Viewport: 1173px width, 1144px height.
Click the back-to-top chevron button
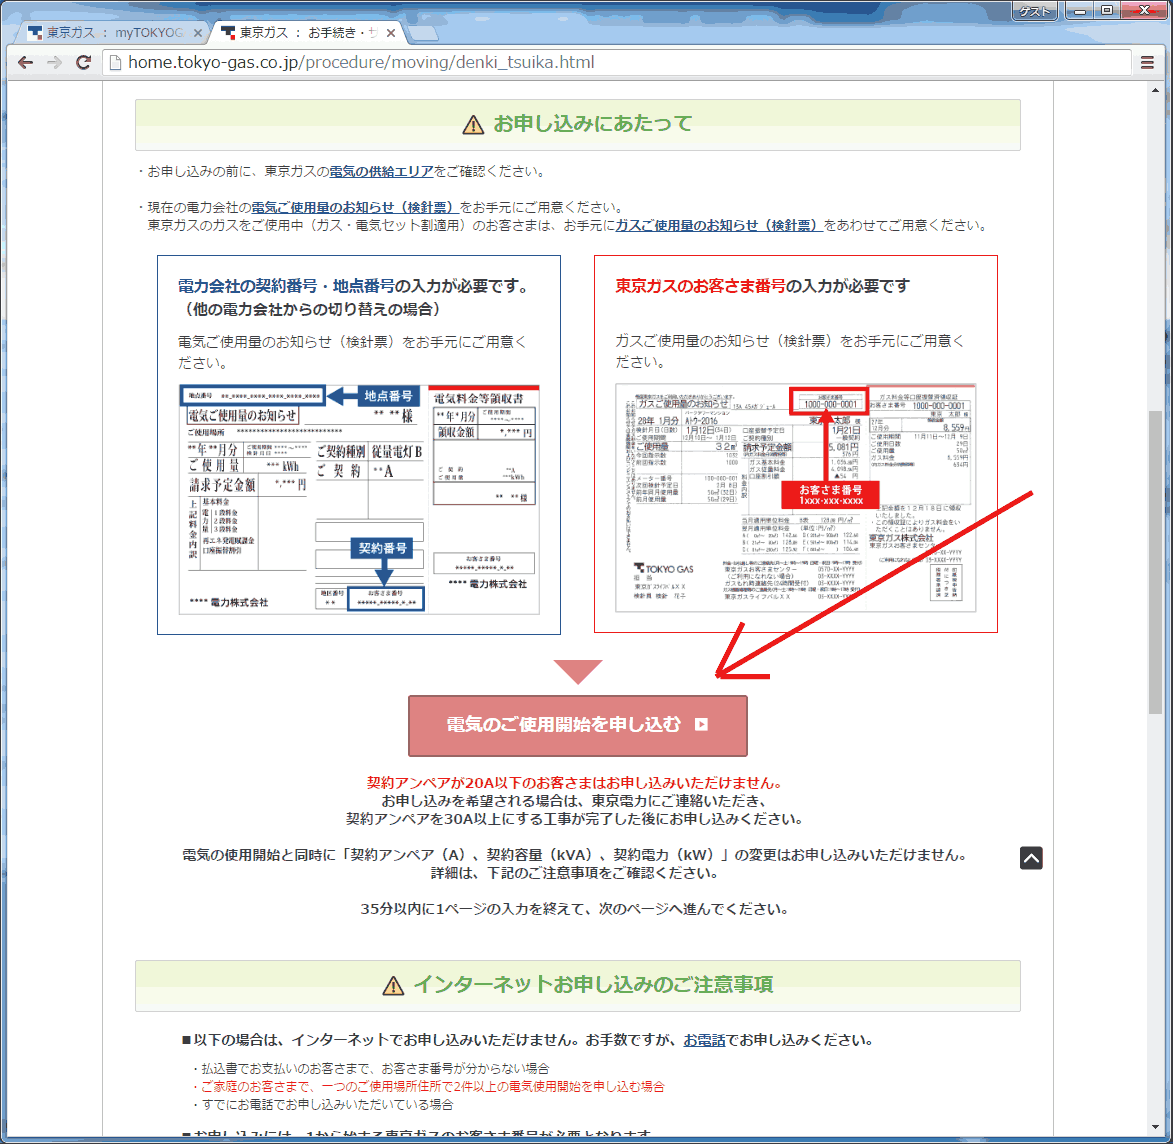click(1031, 857)
